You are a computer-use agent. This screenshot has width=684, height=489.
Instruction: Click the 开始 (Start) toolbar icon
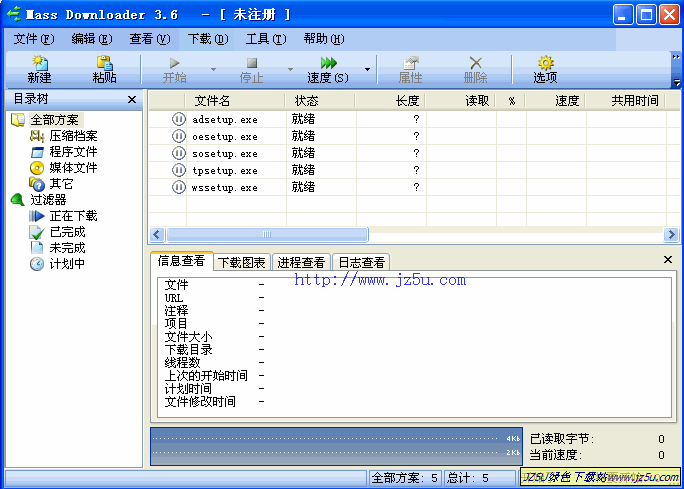tap(174, 70)
